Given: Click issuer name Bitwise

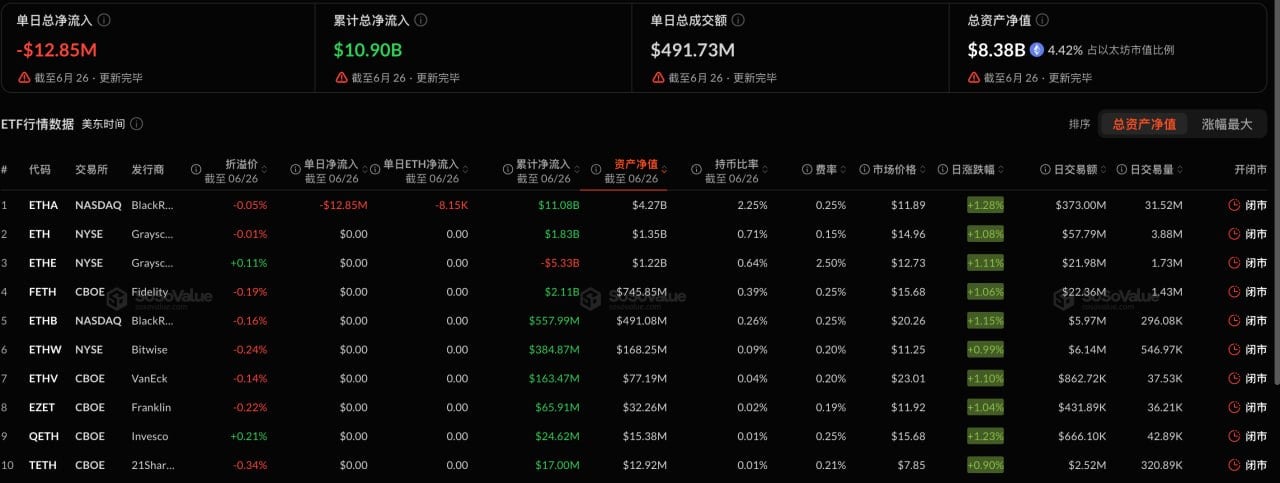Looking at the screenshot, I should [x=150, y=350].
